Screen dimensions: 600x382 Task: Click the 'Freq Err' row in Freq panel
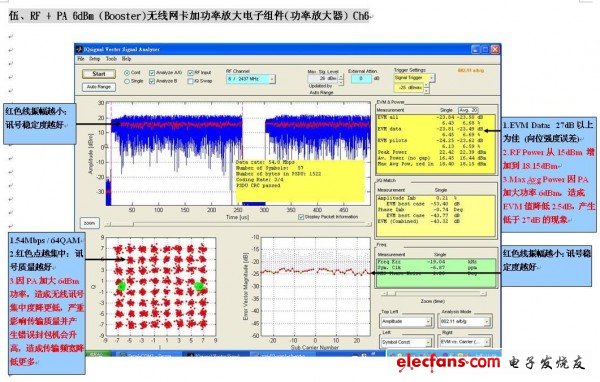pyautogui.click(x=427, y=262)
